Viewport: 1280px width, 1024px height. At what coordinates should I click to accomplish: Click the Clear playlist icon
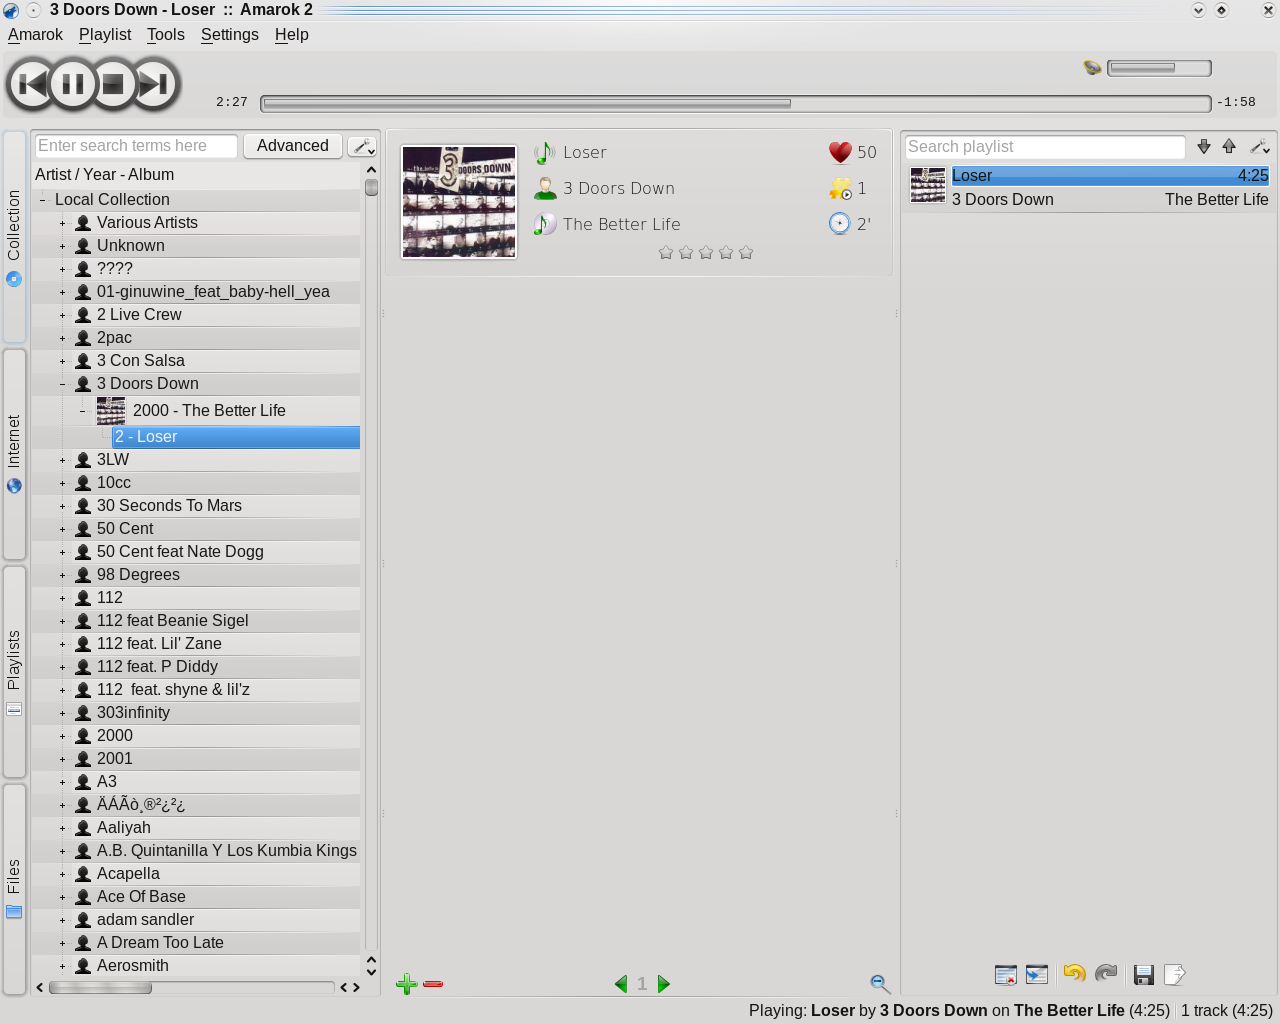[x=1006, y=974]
